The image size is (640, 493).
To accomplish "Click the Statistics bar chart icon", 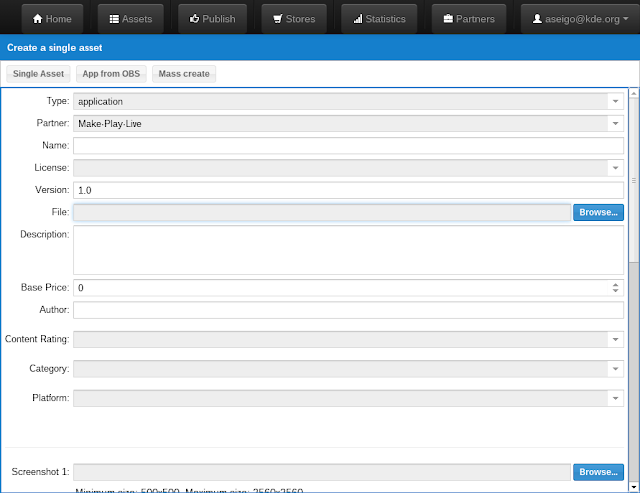I will pos(358,19).
